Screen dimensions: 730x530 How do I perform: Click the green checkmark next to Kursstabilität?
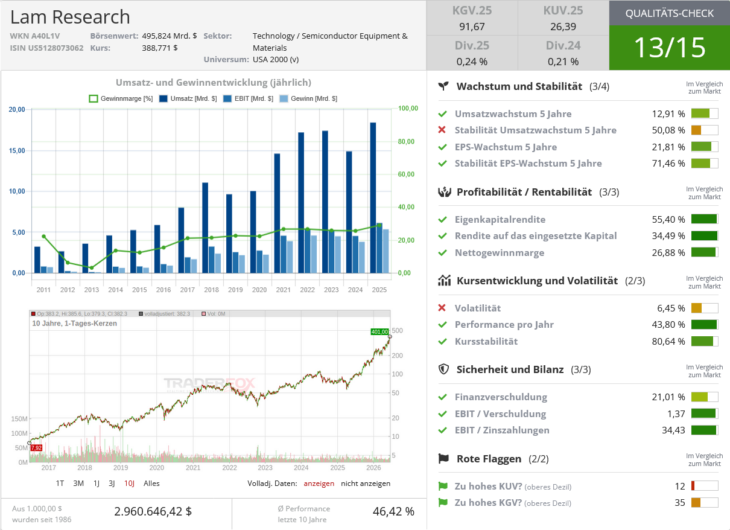[442, 341]
